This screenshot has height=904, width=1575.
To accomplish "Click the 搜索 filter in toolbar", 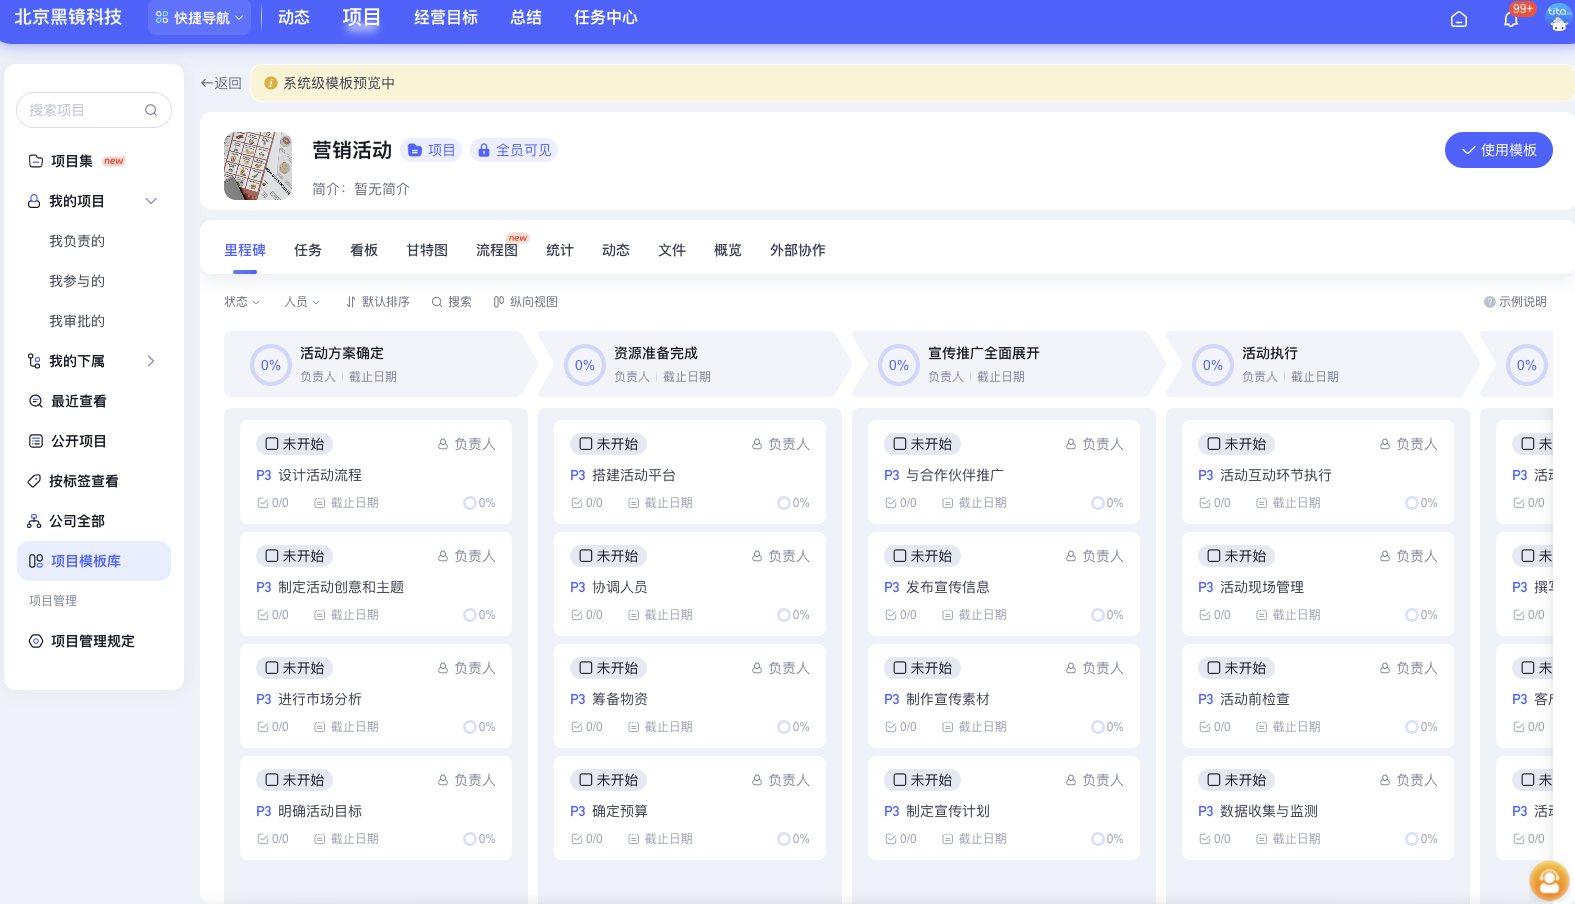I will tap(451, 302).
